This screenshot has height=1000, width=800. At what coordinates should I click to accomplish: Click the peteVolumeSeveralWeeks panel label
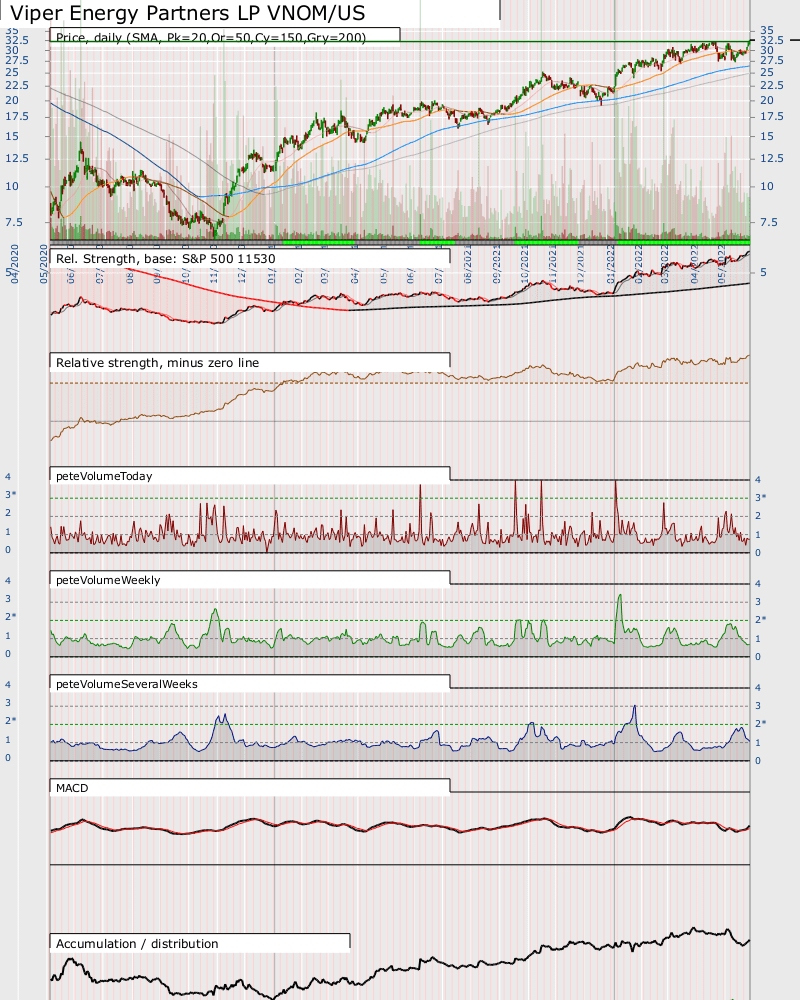[x=126, y=684]
